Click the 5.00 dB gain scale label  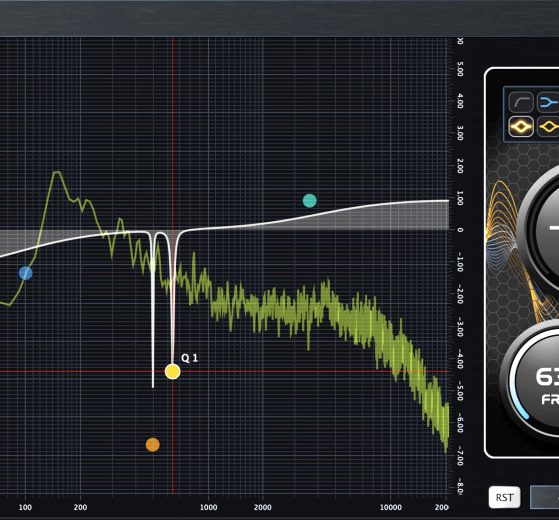(460, 69)
